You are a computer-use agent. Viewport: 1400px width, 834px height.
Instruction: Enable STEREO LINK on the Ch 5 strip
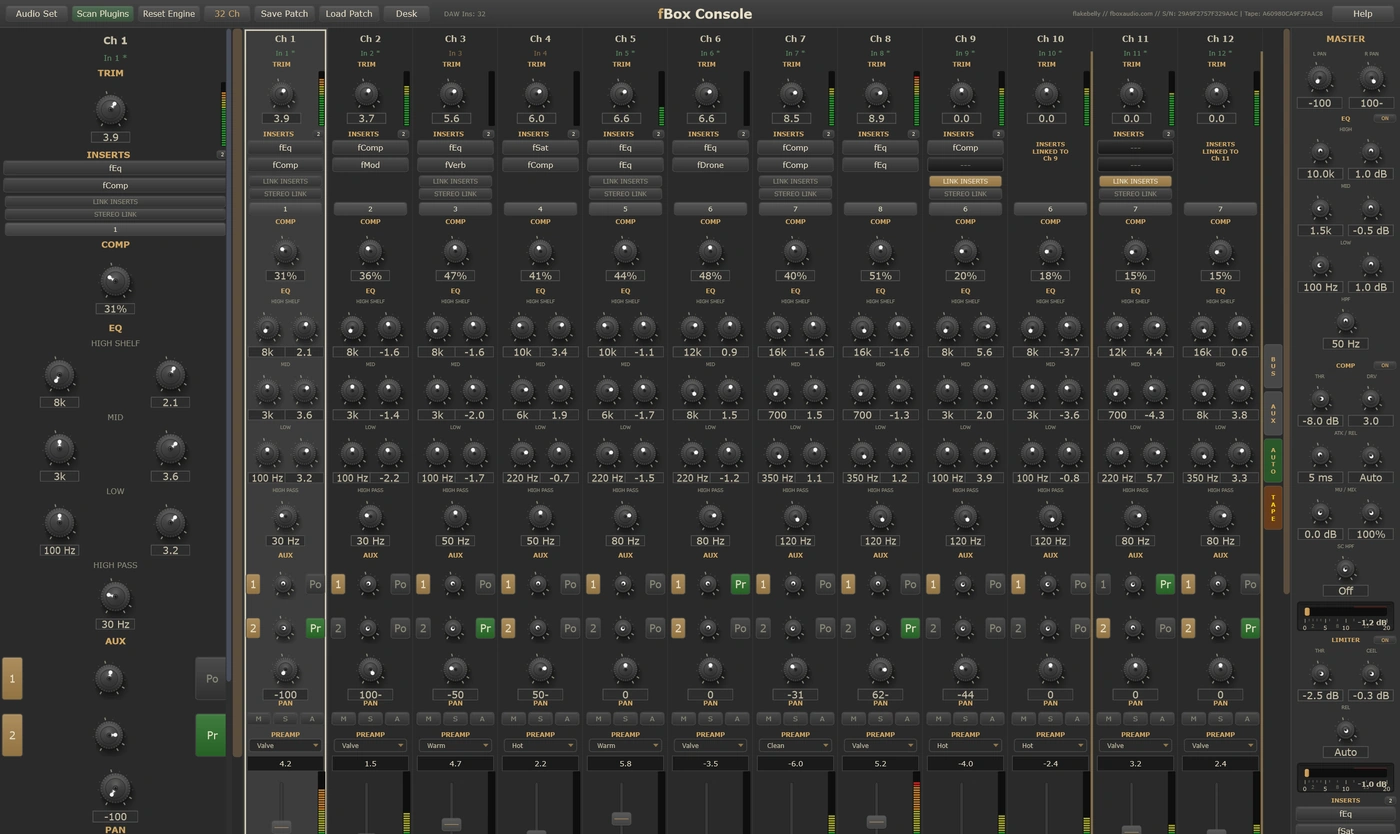[625, 194]
